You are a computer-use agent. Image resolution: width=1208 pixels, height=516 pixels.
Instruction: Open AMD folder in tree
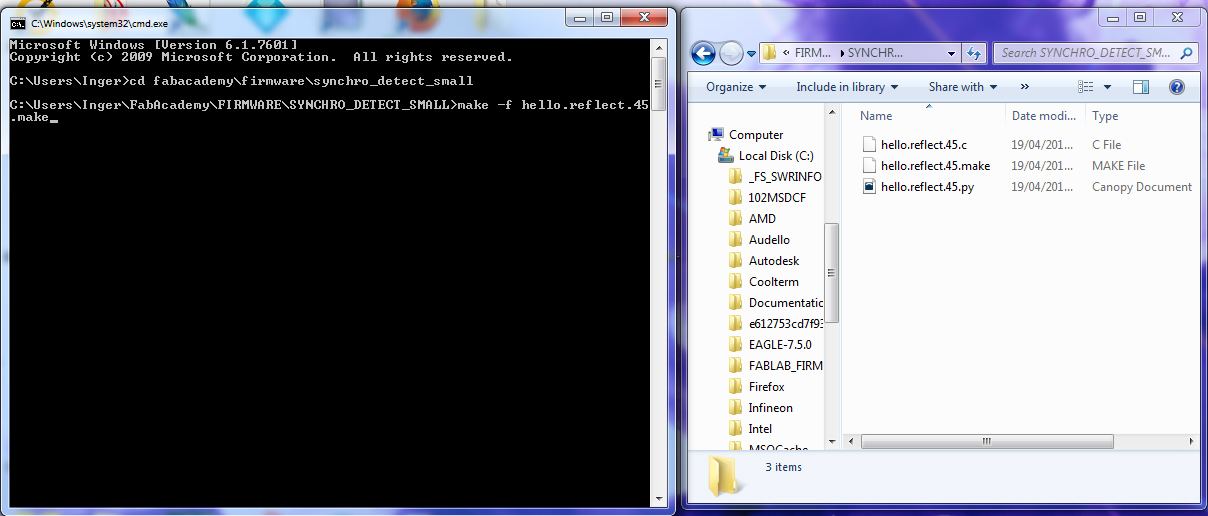[x=762, y=219]
